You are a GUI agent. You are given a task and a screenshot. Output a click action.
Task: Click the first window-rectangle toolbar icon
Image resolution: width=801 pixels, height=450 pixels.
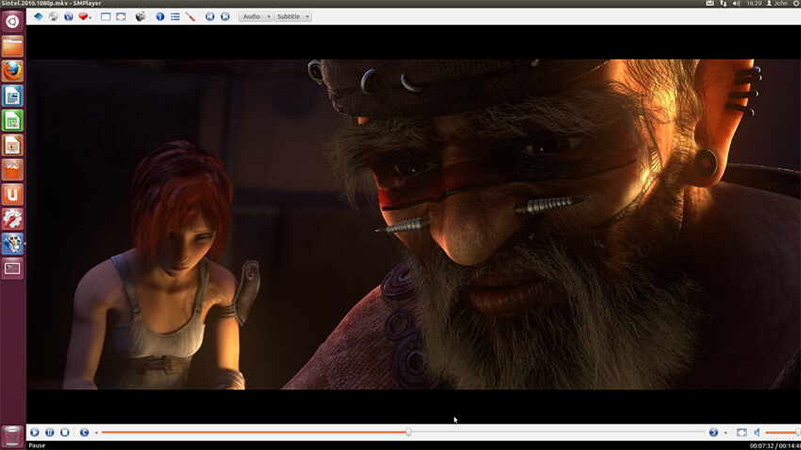(x=106, y=17)
